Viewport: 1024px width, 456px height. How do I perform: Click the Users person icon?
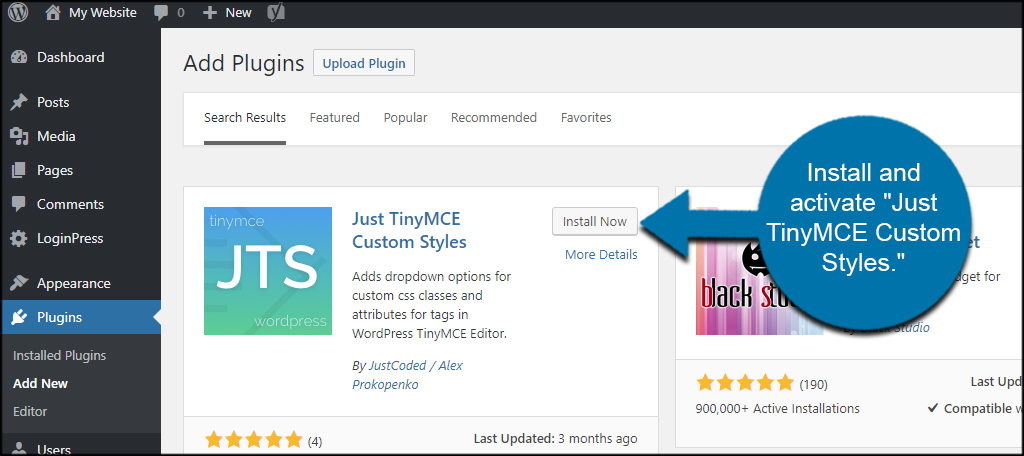[19, 449]
